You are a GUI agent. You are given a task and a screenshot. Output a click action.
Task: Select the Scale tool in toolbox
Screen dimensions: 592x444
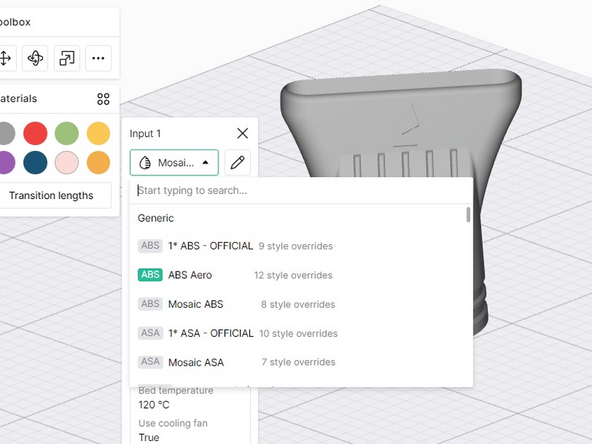[x=67, y=58]
